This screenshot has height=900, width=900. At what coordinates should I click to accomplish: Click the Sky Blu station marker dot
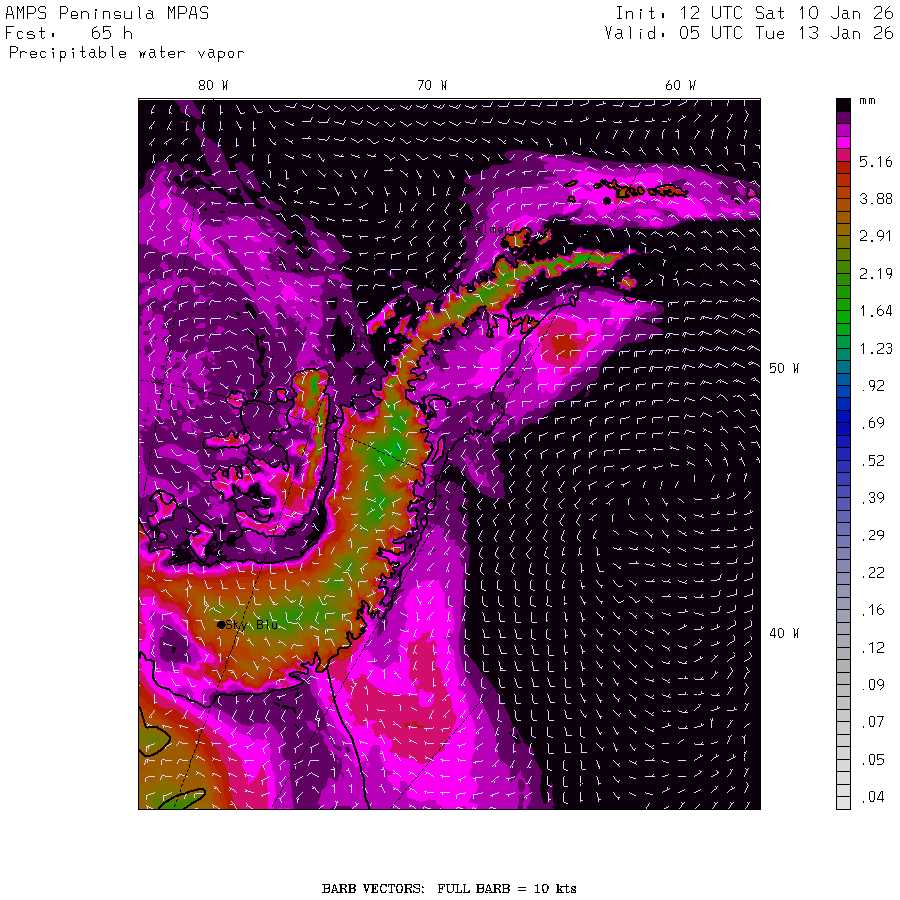click(221, 624)
